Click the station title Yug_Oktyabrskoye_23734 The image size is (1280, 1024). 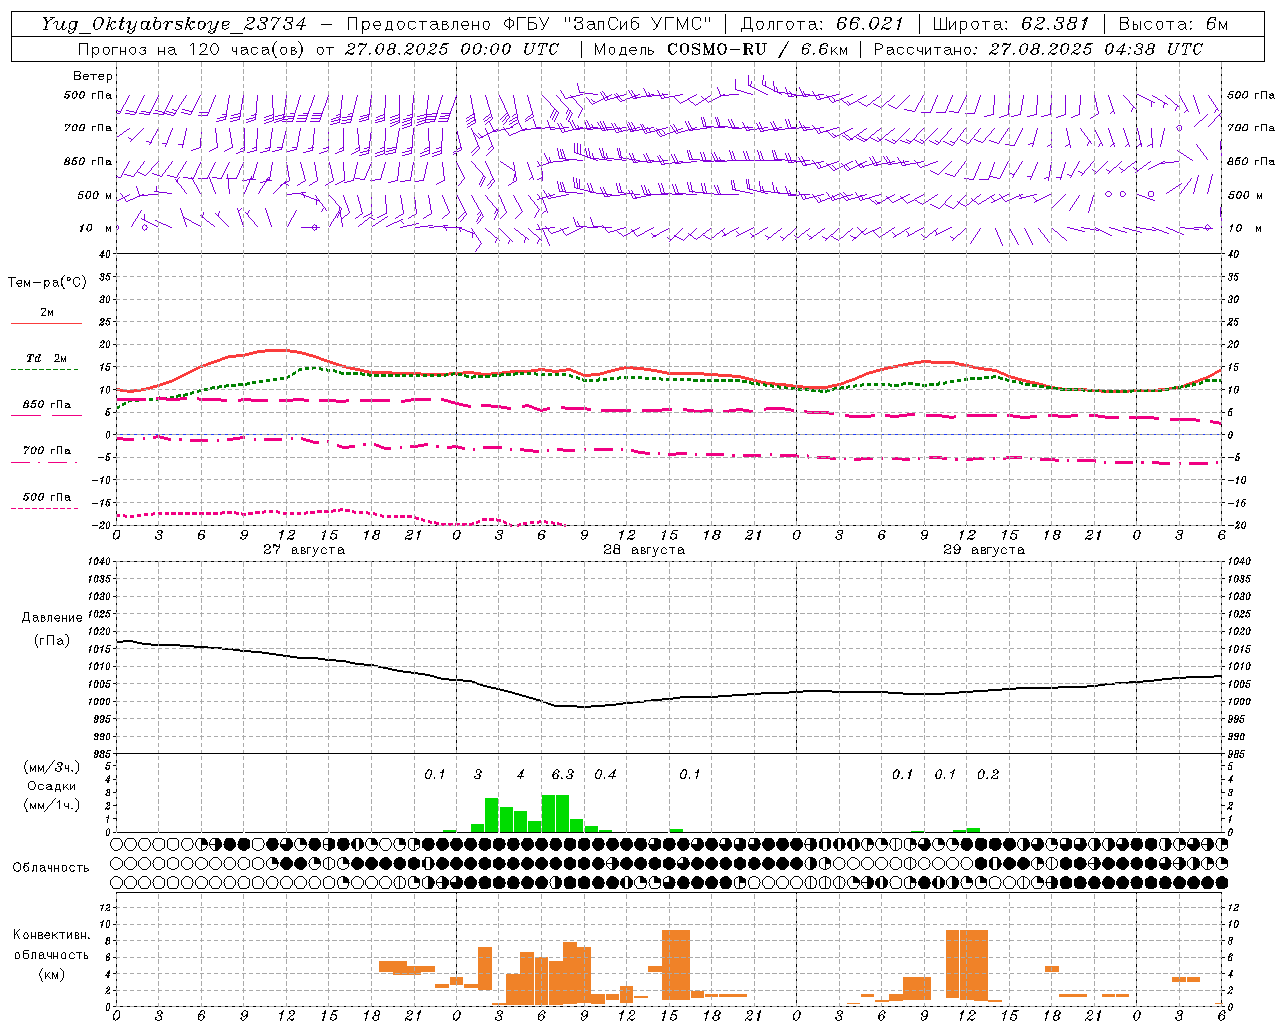(x=174, y=24)
